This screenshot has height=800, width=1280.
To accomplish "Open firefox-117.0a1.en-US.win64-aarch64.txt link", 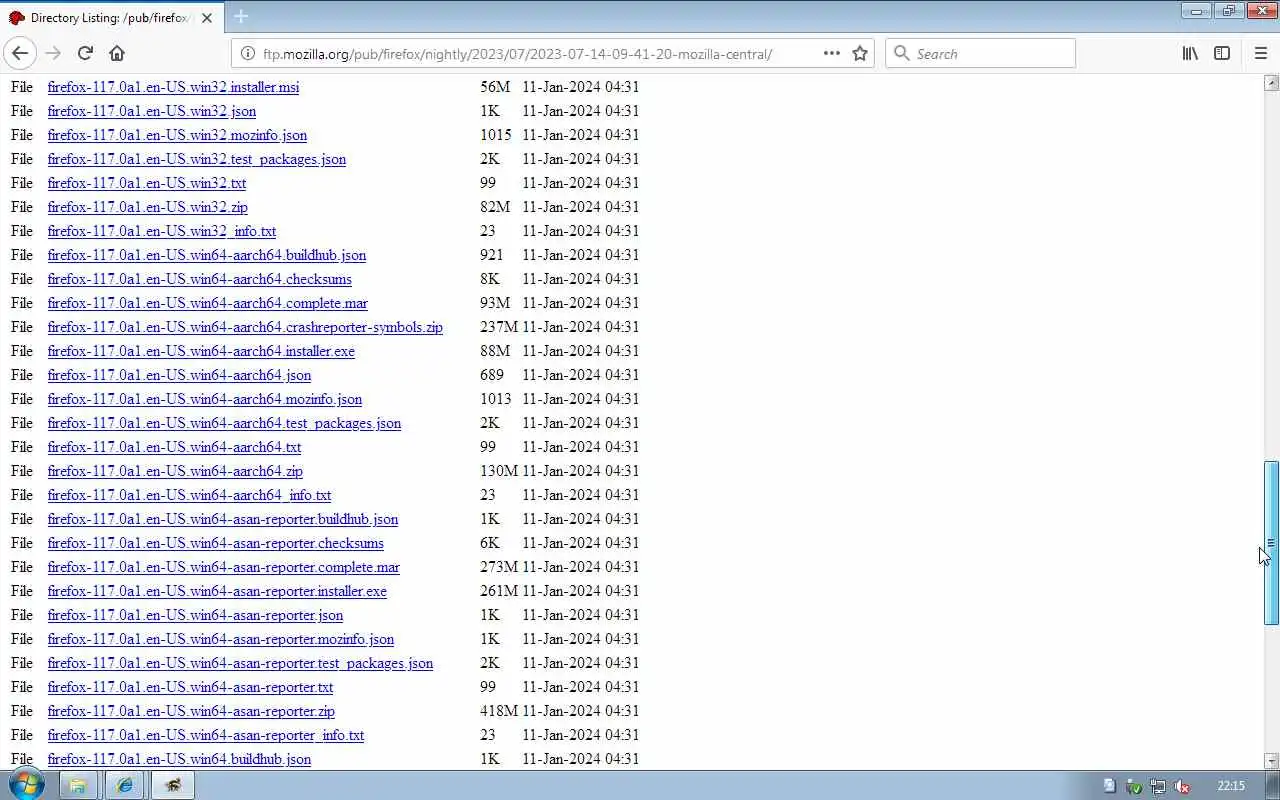I will pyautogui.click(x=174, y=447).
